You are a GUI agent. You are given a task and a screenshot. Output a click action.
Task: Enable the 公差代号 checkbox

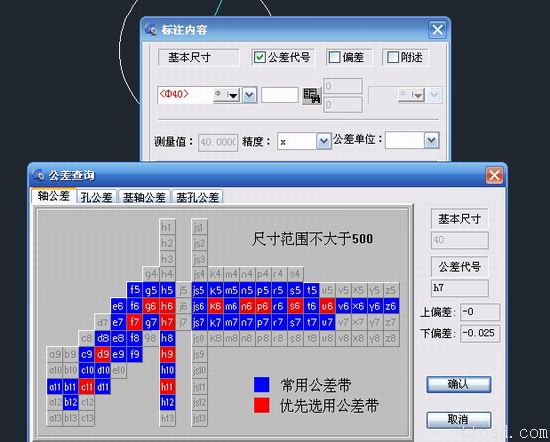tap(260, 57)
